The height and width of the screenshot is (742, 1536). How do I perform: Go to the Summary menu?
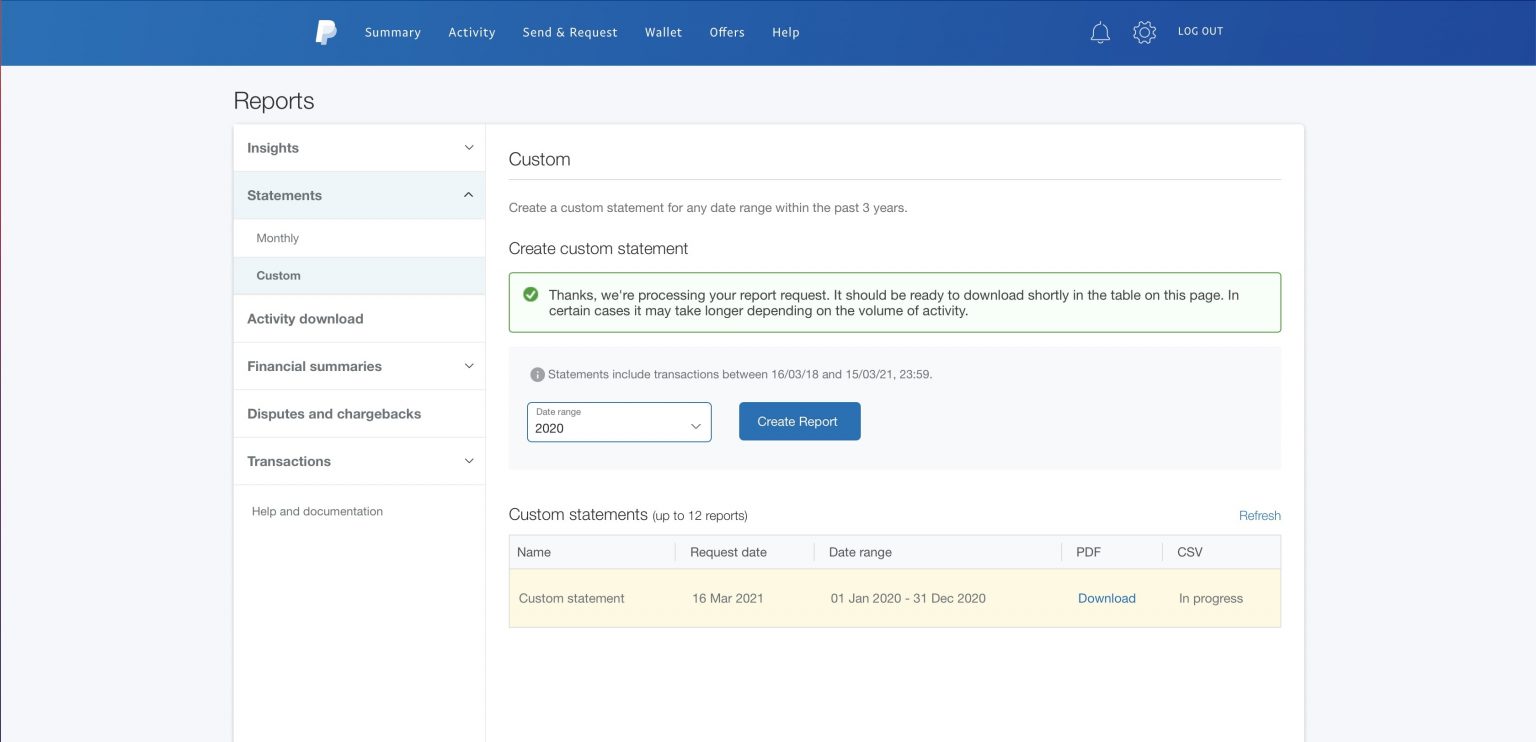(x=392, y=32)
